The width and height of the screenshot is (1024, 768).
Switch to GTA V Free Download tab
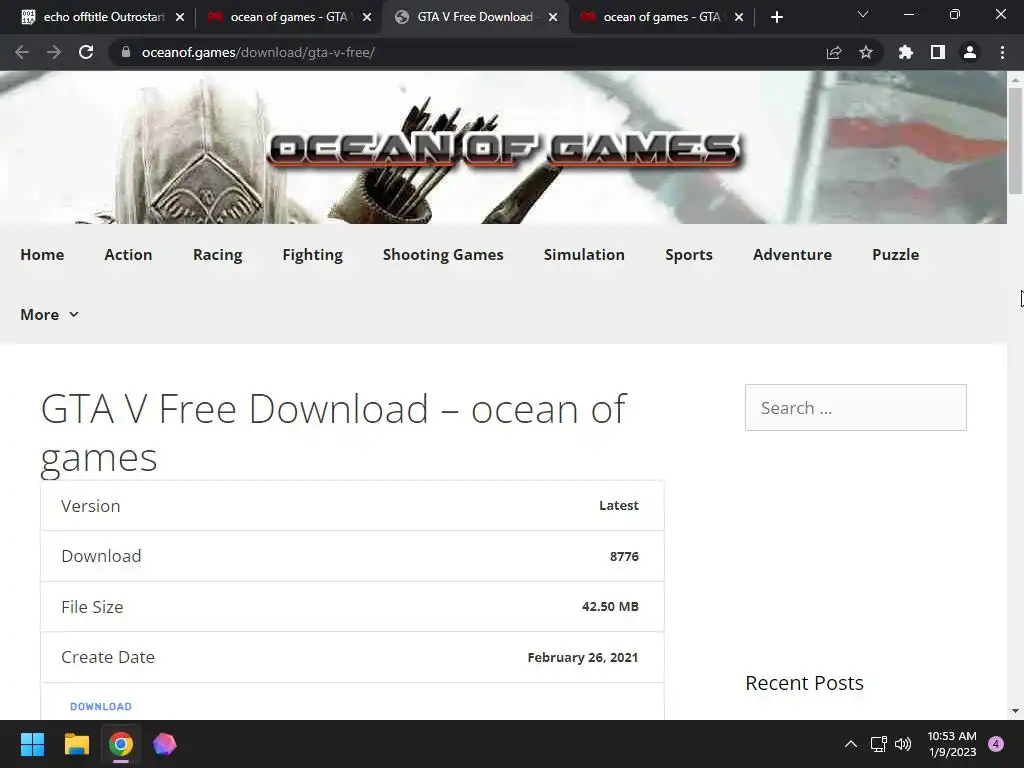pyautogui.click(x=475, y=17)
